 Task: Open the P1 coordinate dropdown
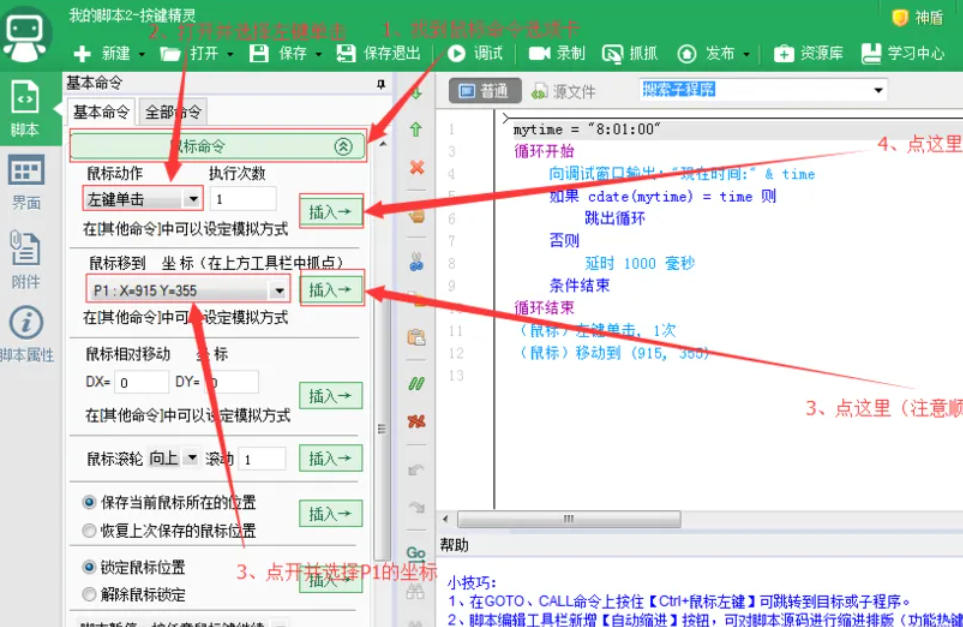(279, 289)
